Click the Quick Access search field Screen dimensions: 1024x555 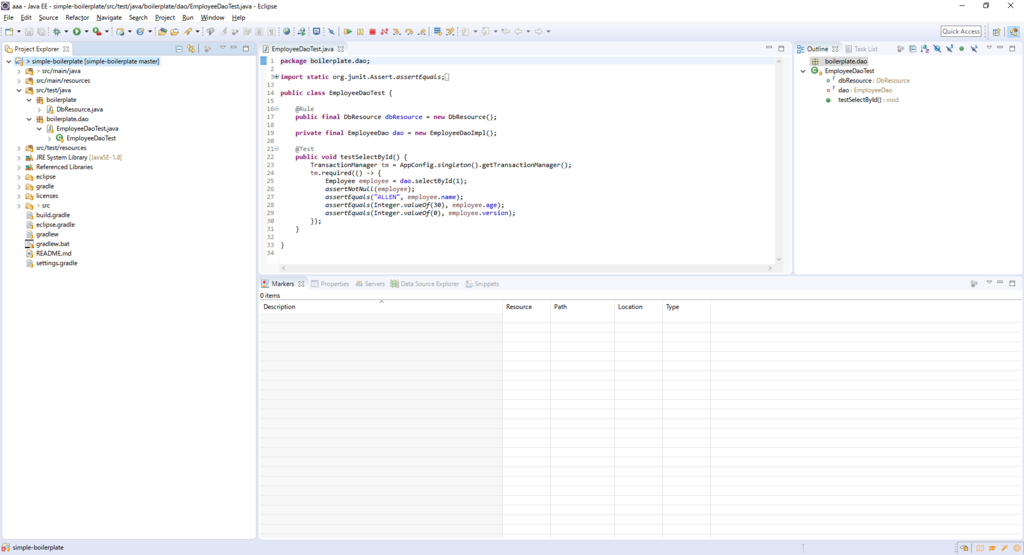point(961,31)
